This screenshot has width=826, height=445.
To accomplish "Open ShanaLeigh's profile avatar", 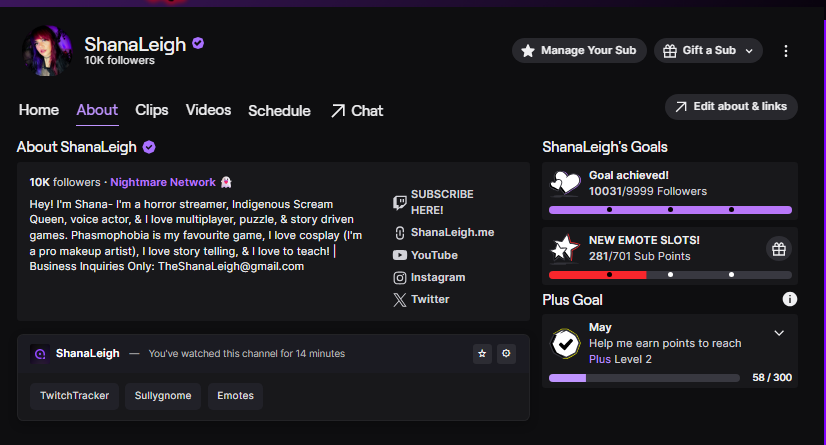I will tap(47, 51).
